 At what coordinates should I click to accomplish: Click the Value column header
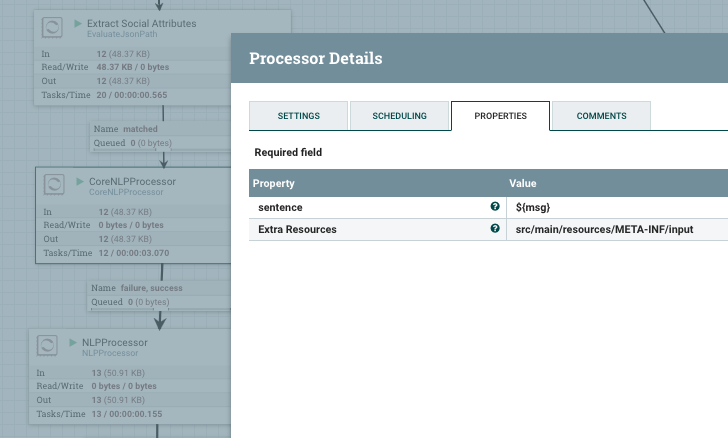(x=524, y=184)
